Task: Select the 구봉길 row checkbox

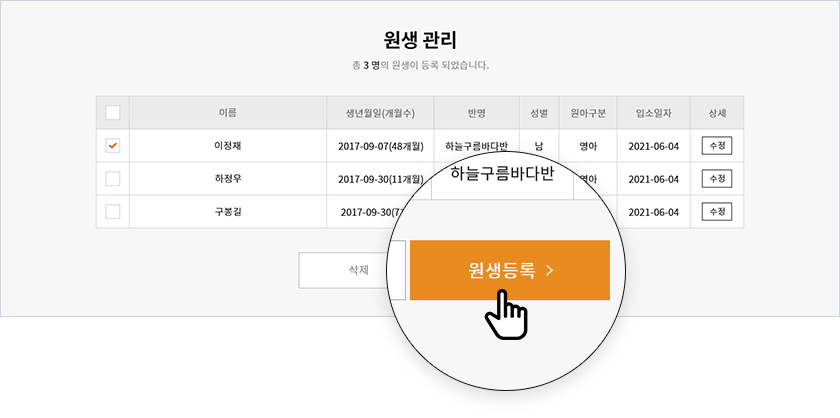Action: pos(112,212)
